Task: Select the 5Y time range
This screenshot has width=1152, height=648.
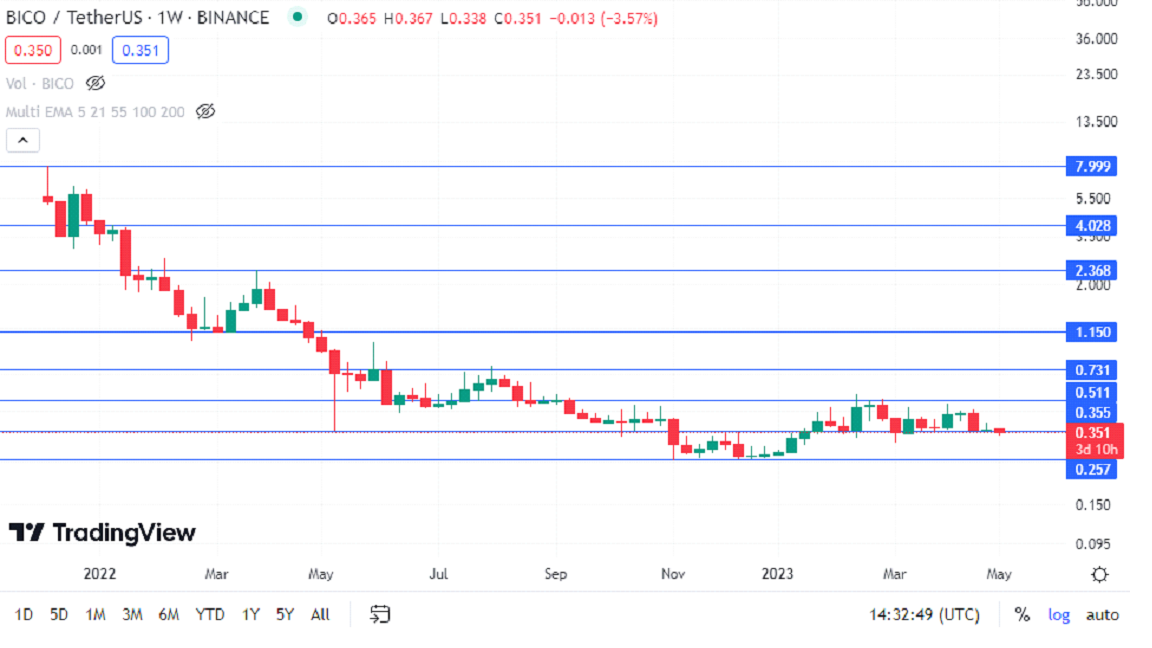Action: click(285, 614)
